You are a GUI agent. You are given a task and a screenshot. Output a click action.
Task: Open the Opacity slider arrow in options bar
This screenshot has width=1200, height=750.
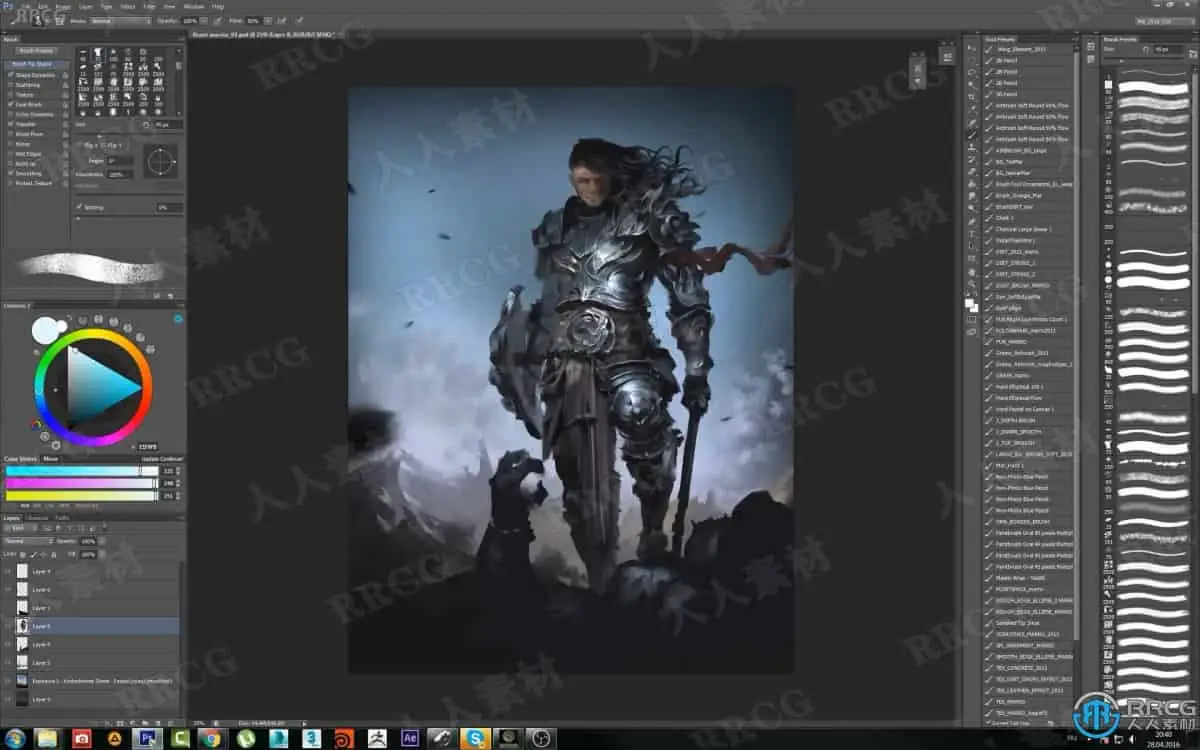(x=204, y=20)
